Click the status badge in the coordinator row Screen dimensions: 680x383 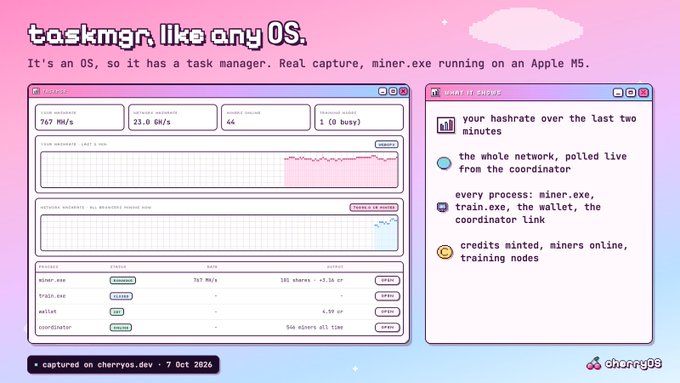[121, 327]
